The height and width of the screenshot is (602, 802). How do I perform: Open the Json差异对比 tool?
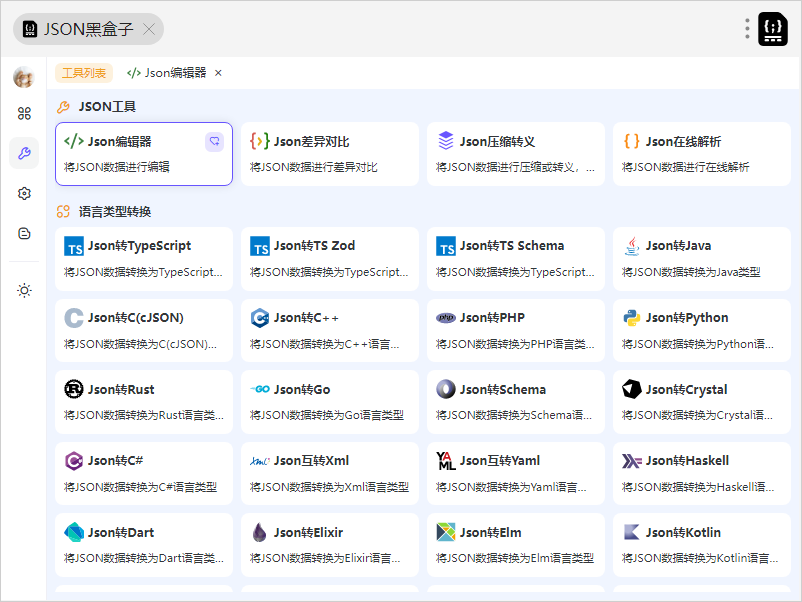330,154
